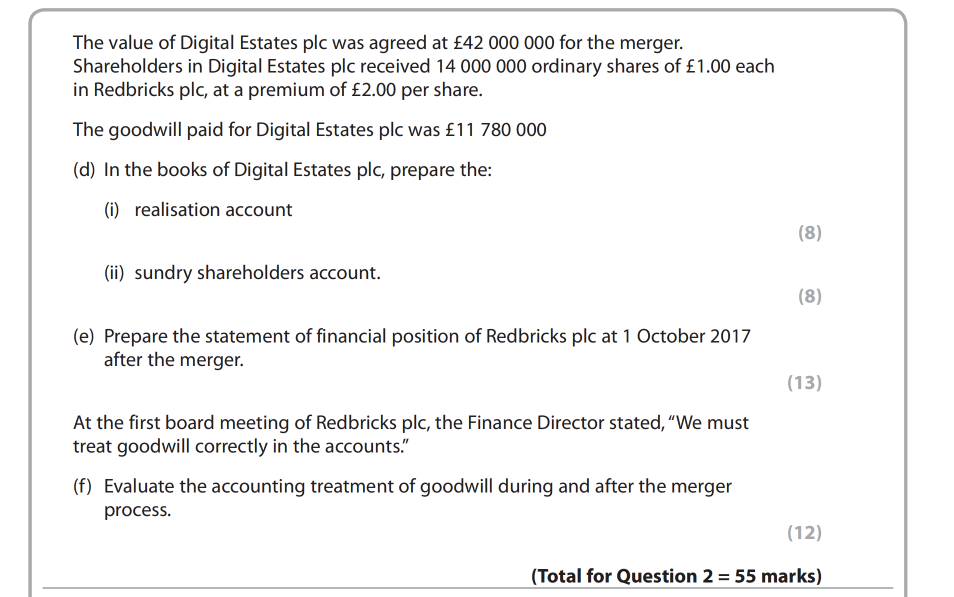Image resolution: width=954 pixels, height=597 pixels.
Task: Click the word "Evaluate" in part (f)
Action: pyautogui.click(x=140, y=487)
